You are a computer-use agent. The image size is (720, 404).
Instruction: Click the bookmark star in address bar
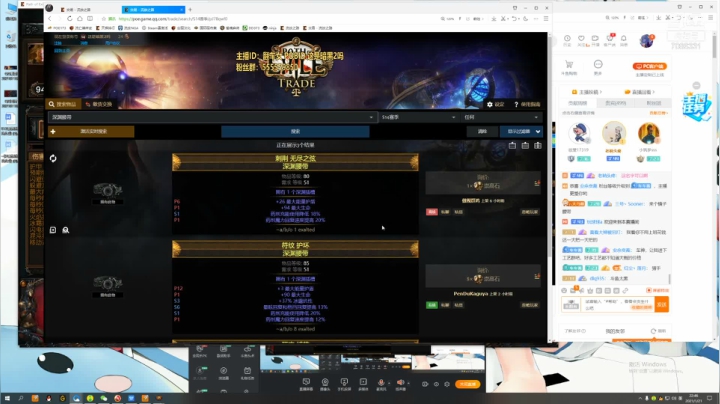104,19
